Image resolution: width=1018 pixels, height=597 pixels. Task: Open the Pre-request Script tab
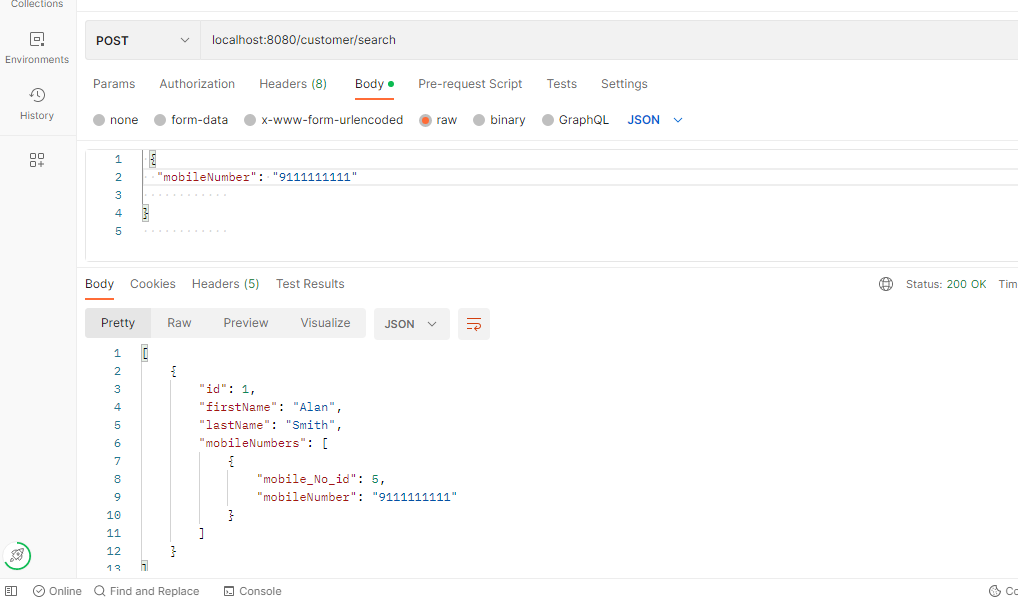(470, 84)
